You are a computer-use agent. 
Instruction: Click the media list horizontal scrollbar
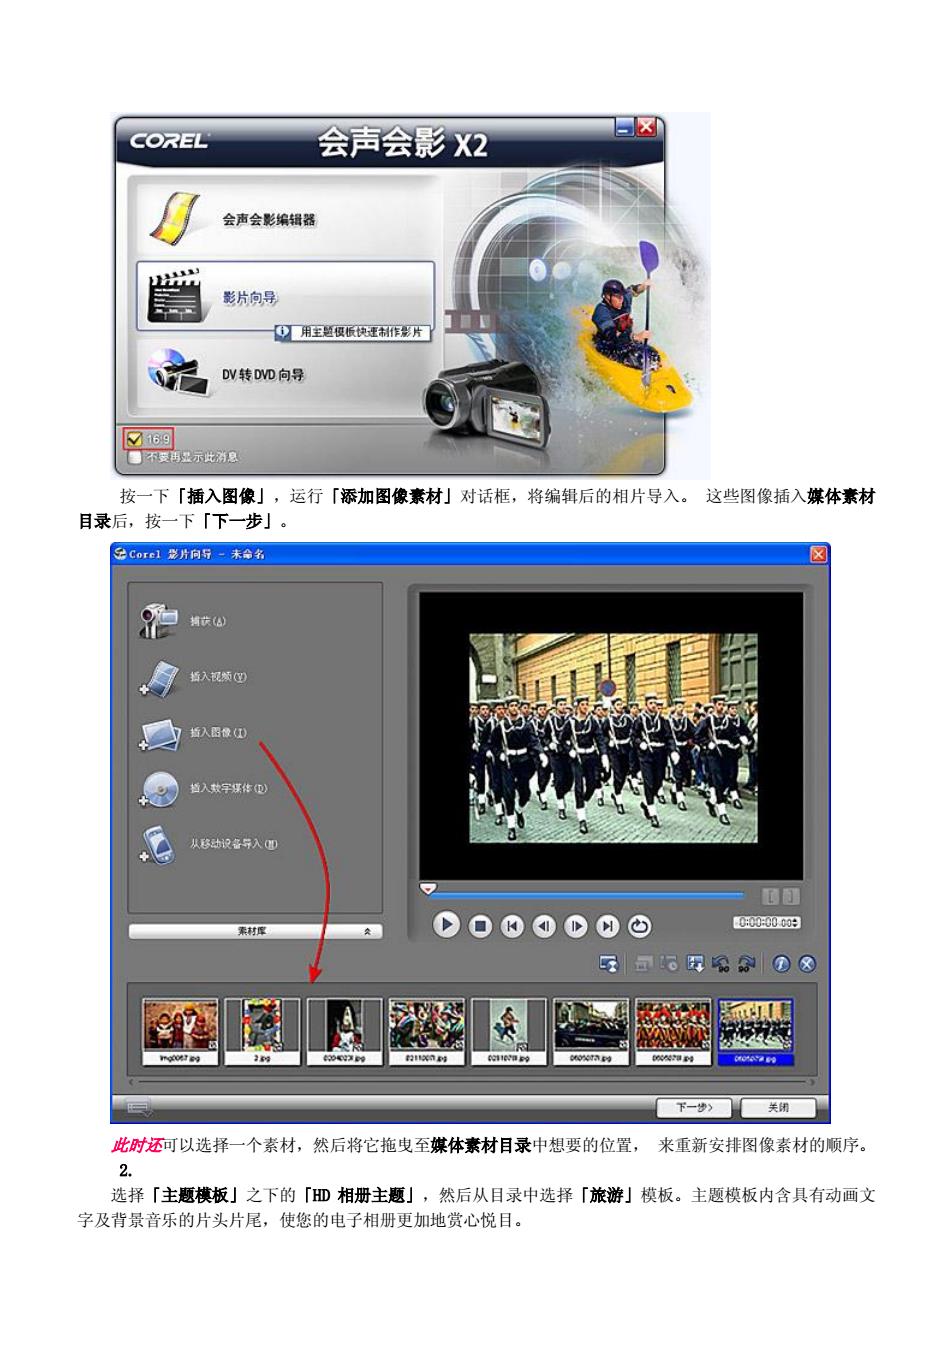[x=472, y=1082]
